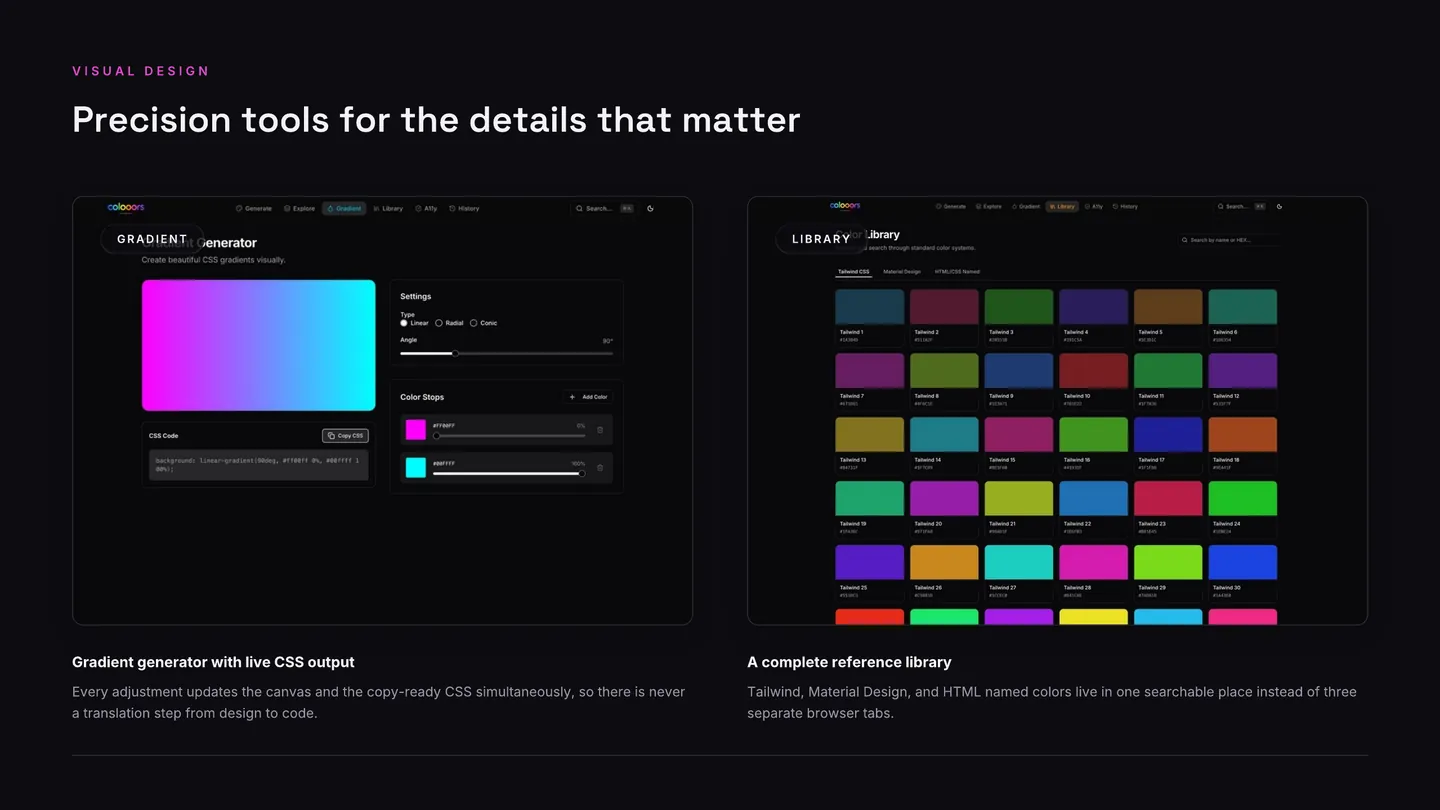Viewport: 1440px width, 810px height.
Task: Open the magenta color stop swatch
Action: pyautogui.click(x=415, y=430)
